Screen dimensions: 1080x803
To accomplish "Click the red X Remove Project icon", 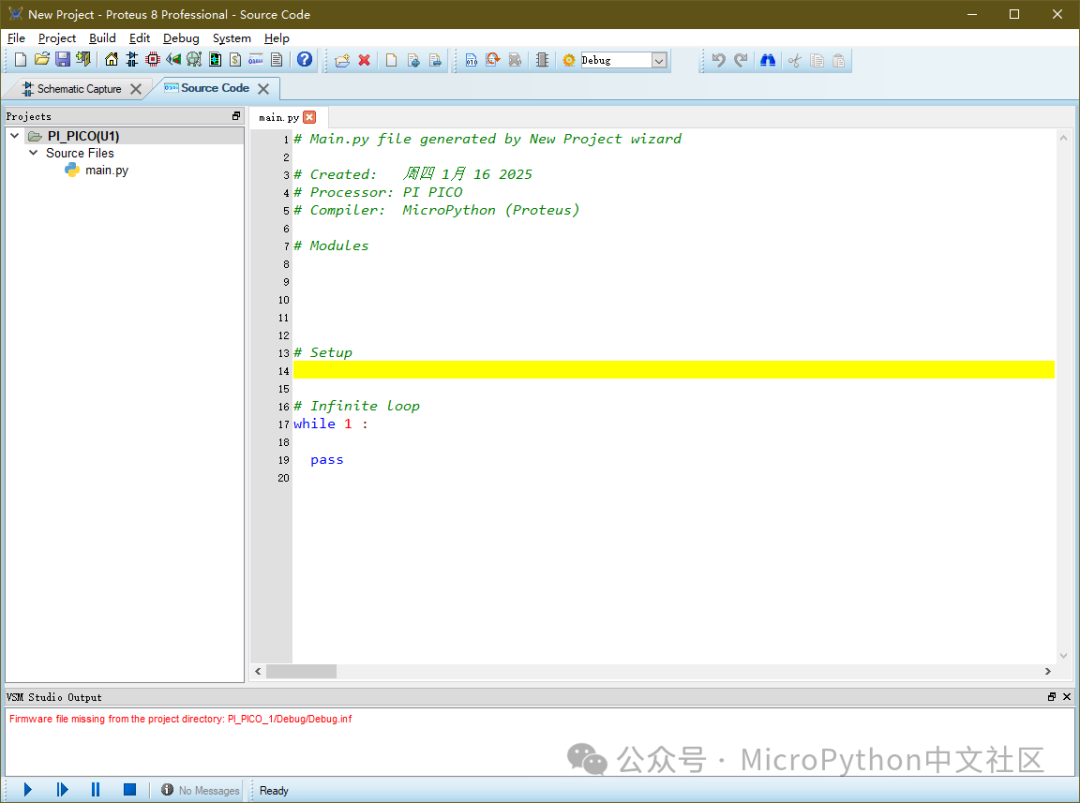I will click(364, 61).
